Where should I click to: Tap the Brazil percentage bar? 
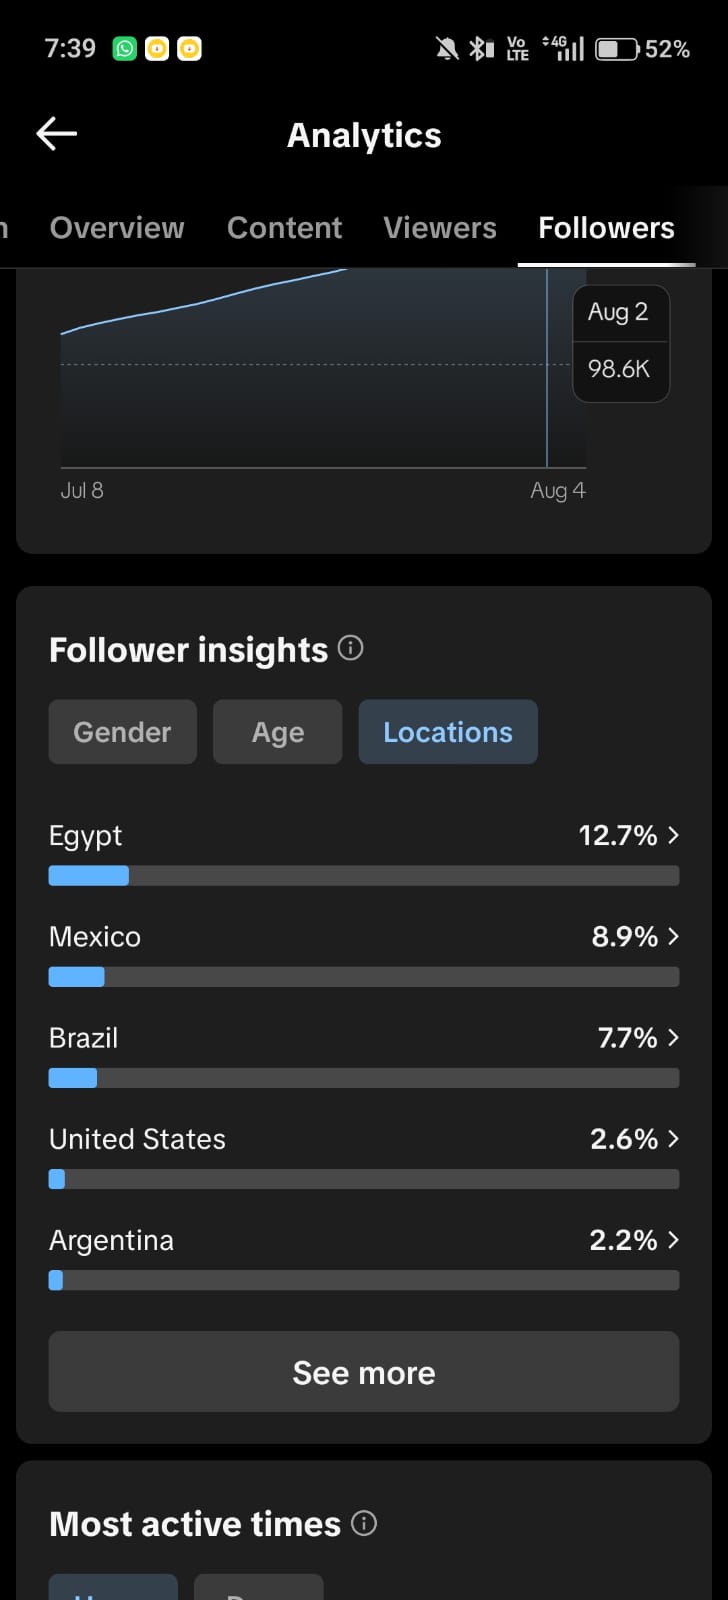tap(364, 1078)
